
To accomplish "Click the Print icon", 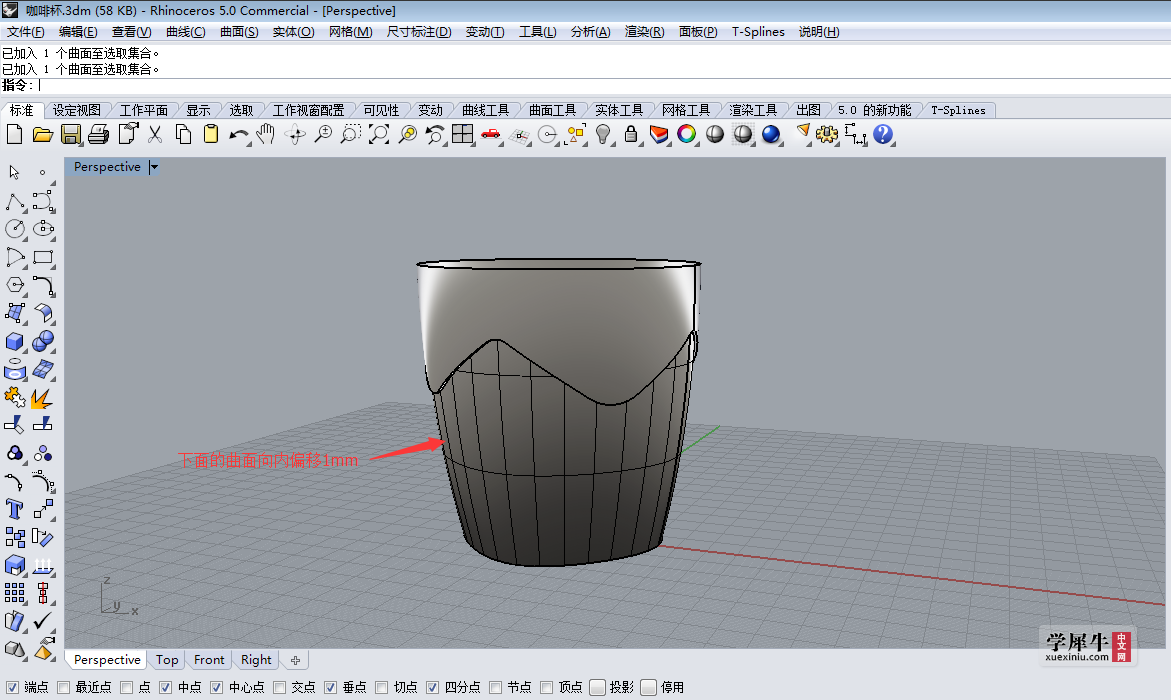I will (99, 134).
